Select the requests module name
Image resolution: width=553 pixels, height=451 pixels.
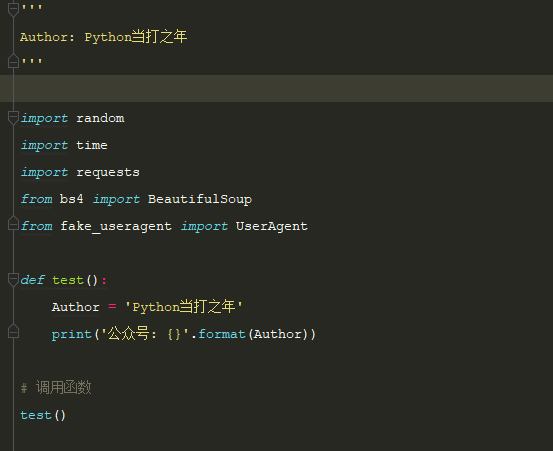(108, 172)
